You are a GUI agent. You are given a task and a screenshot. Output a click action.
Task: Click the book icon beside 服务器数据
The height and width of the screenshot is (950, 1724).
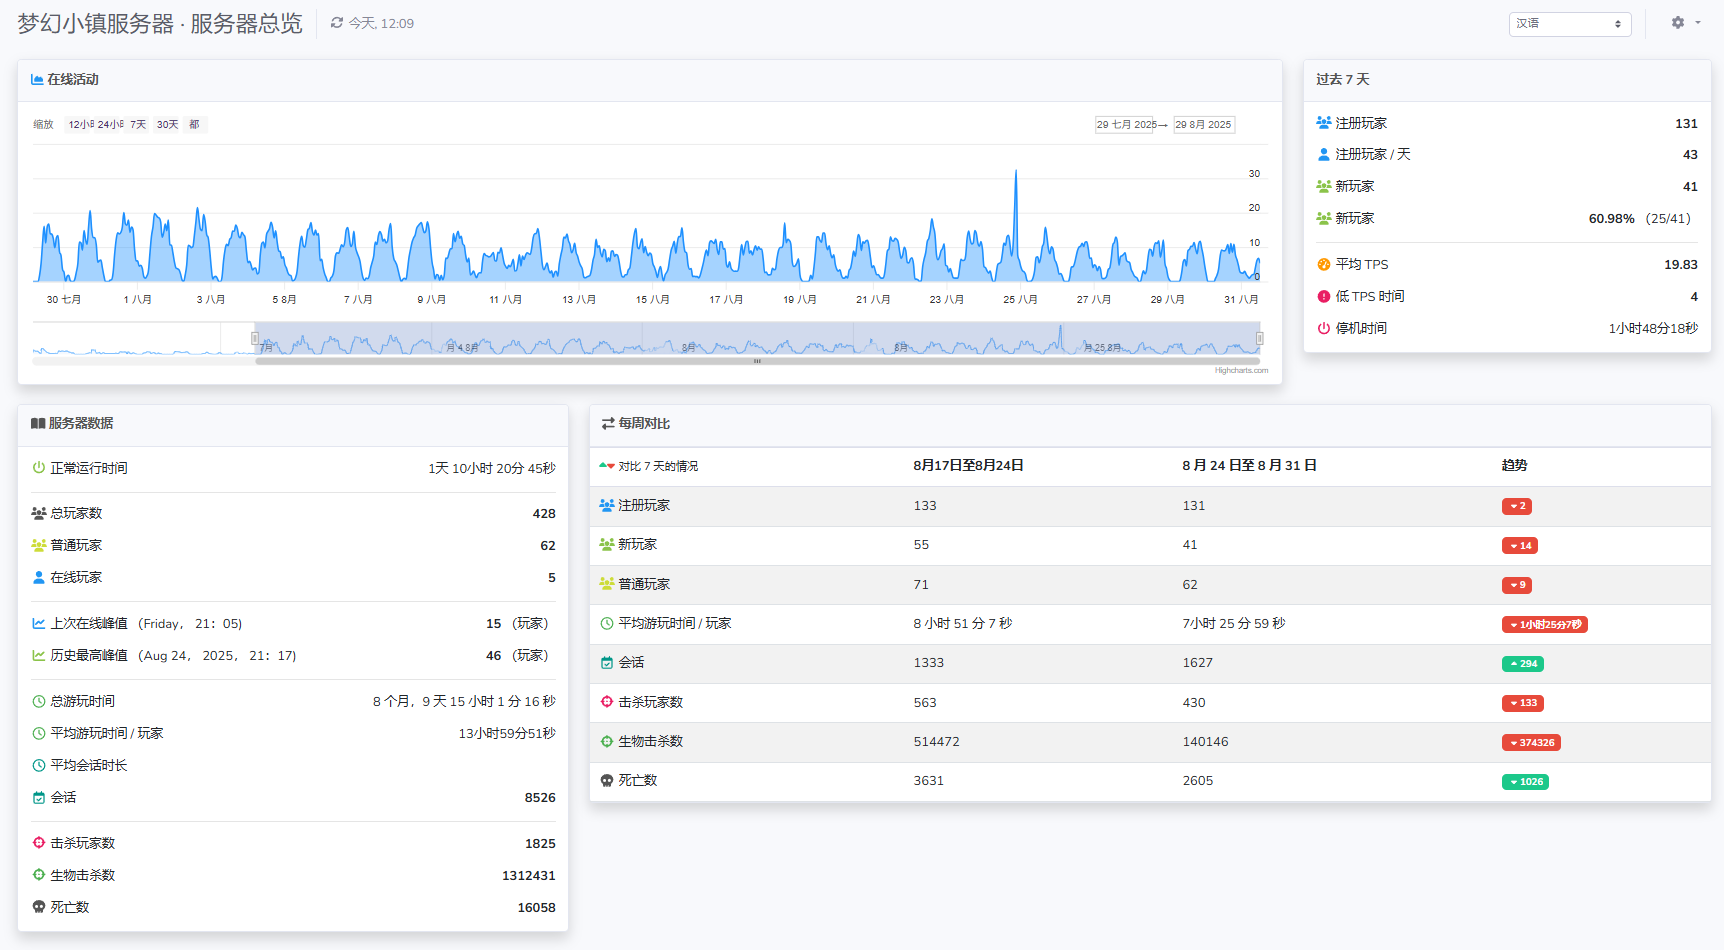pyautogui.click(x=38, y=424)
